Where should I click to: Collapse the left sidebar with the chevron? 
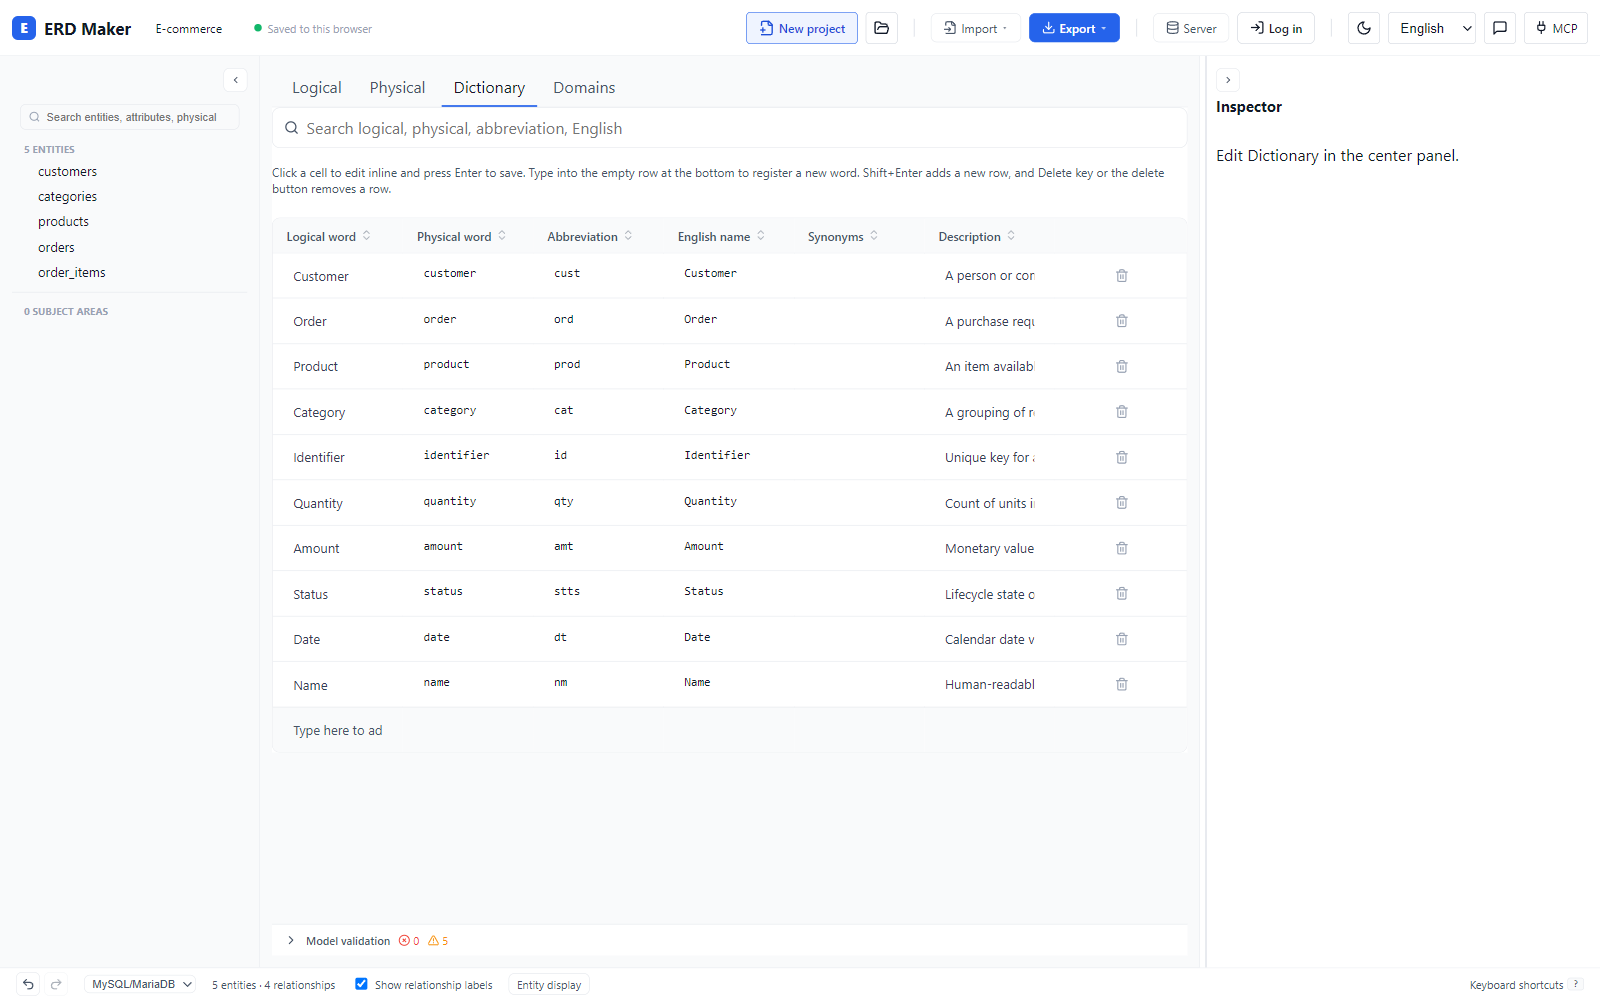pos(235,80)
